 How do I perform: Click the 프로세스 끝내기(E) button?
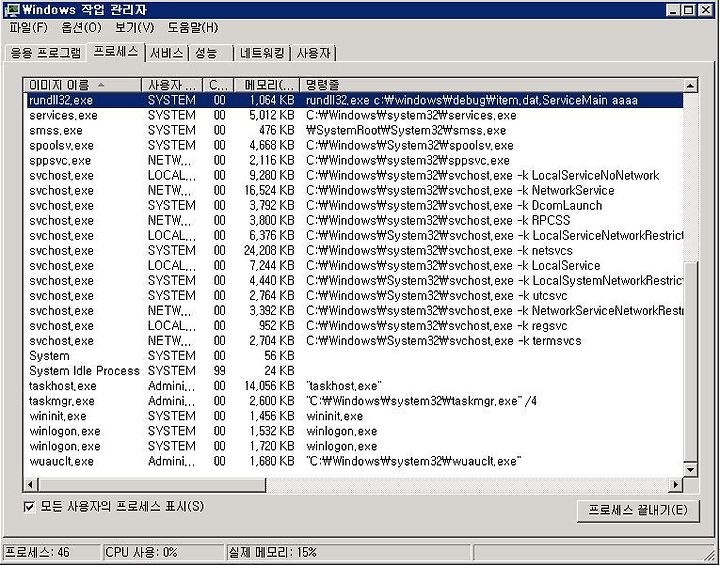[638, 510]
